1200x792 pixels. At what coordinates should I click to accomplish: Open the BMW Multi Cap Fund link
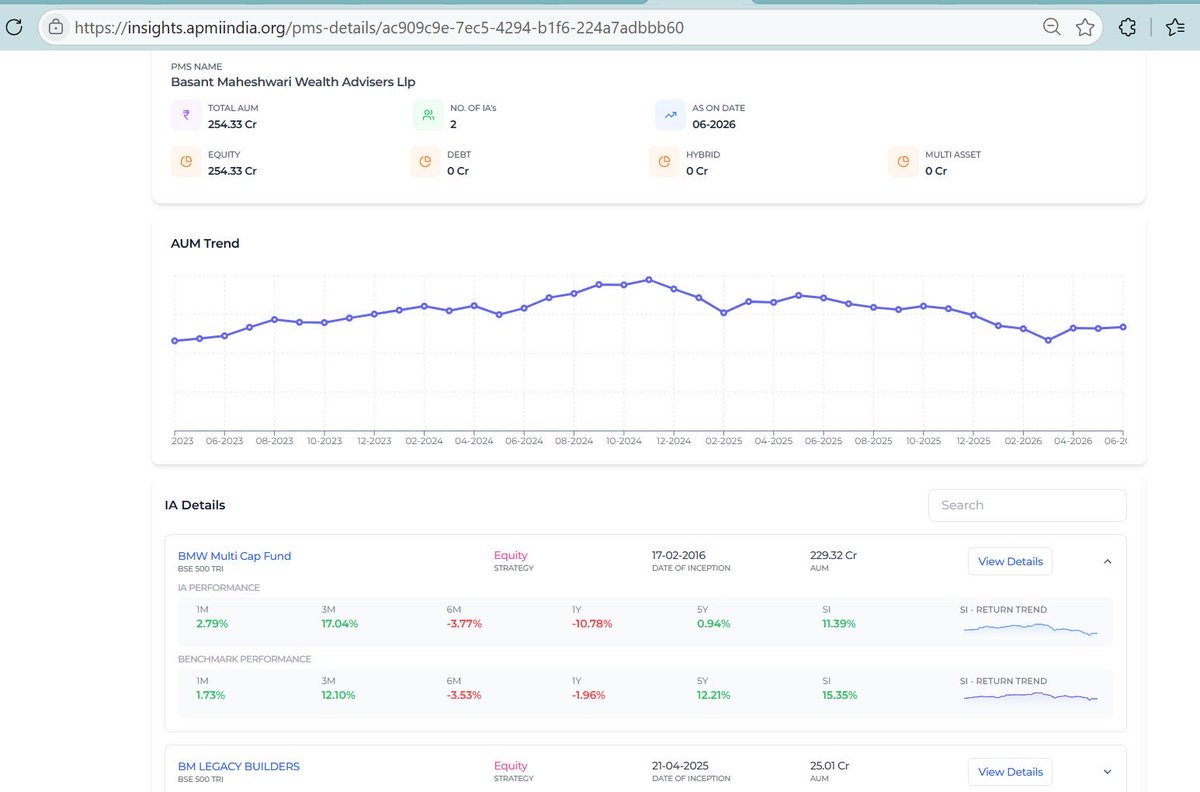pos(234,556)
